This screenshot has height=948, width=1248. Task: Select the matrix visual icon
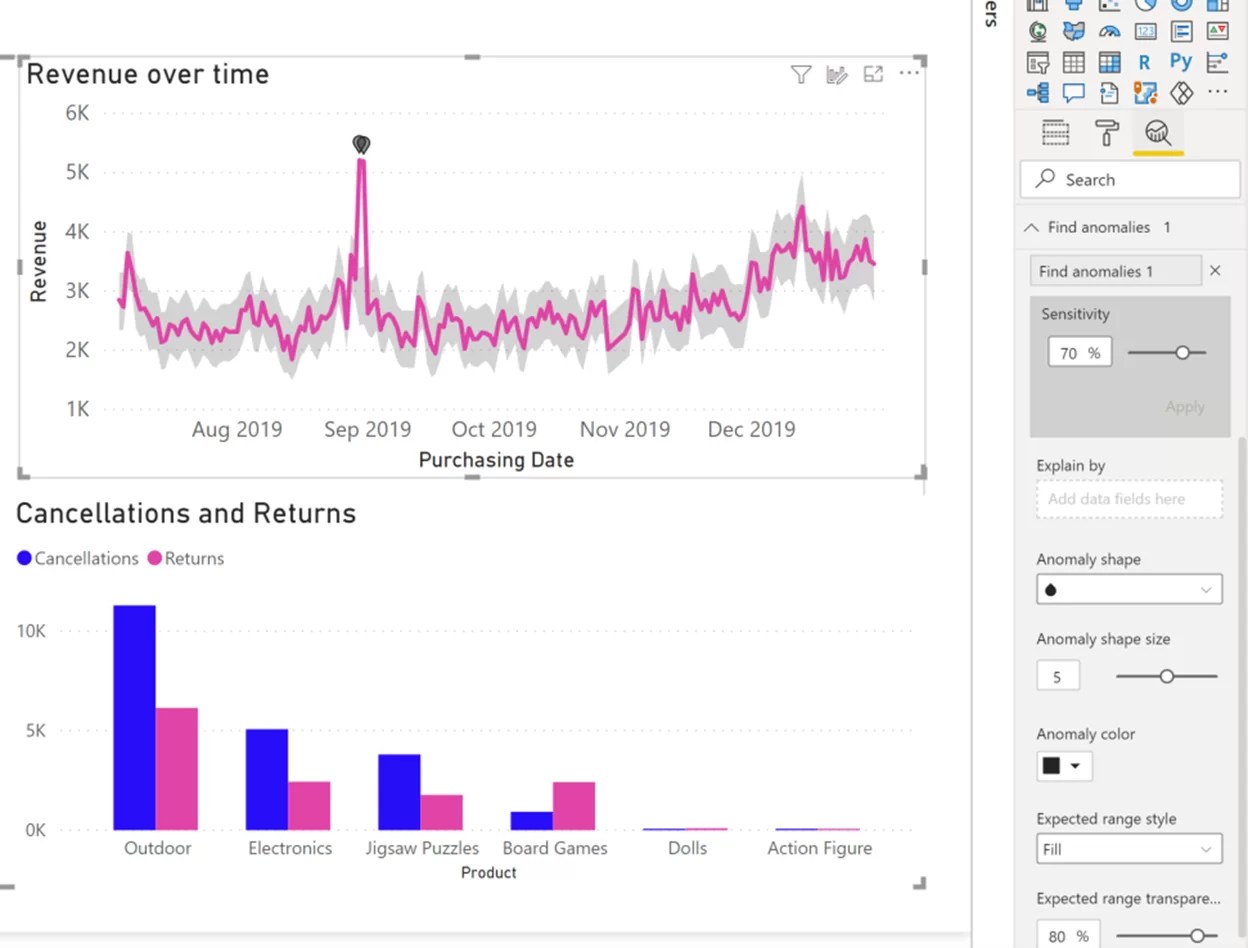pos(1110,61)
